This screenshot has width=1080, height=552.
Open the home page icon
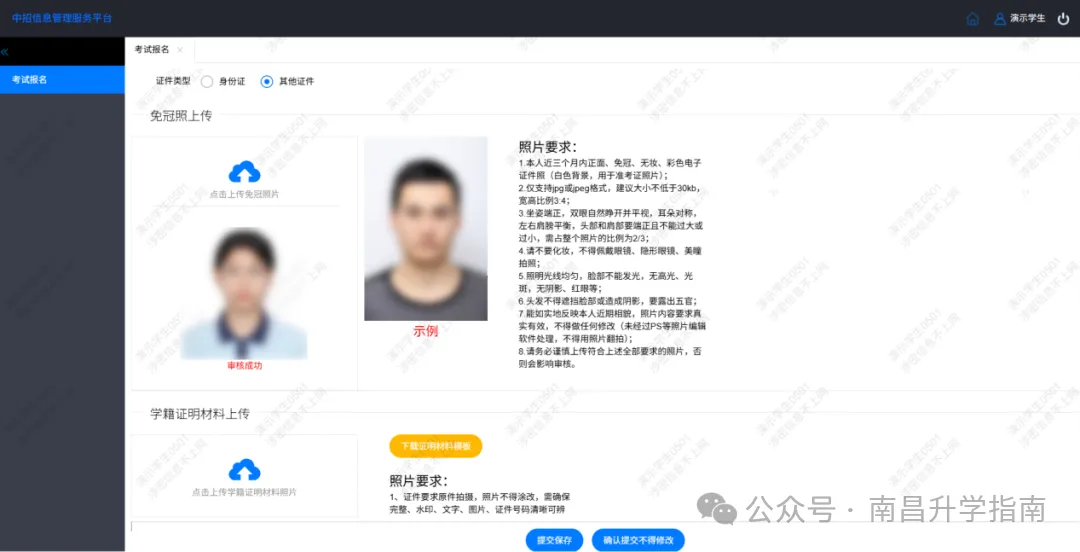[x=973, y=19]
